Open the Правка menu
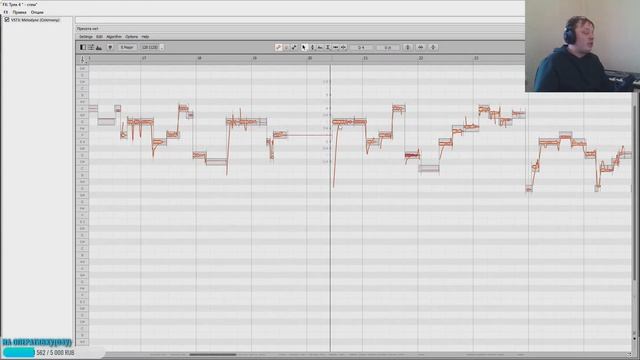This screenshot has width=640, height=360. coord(19,12)
